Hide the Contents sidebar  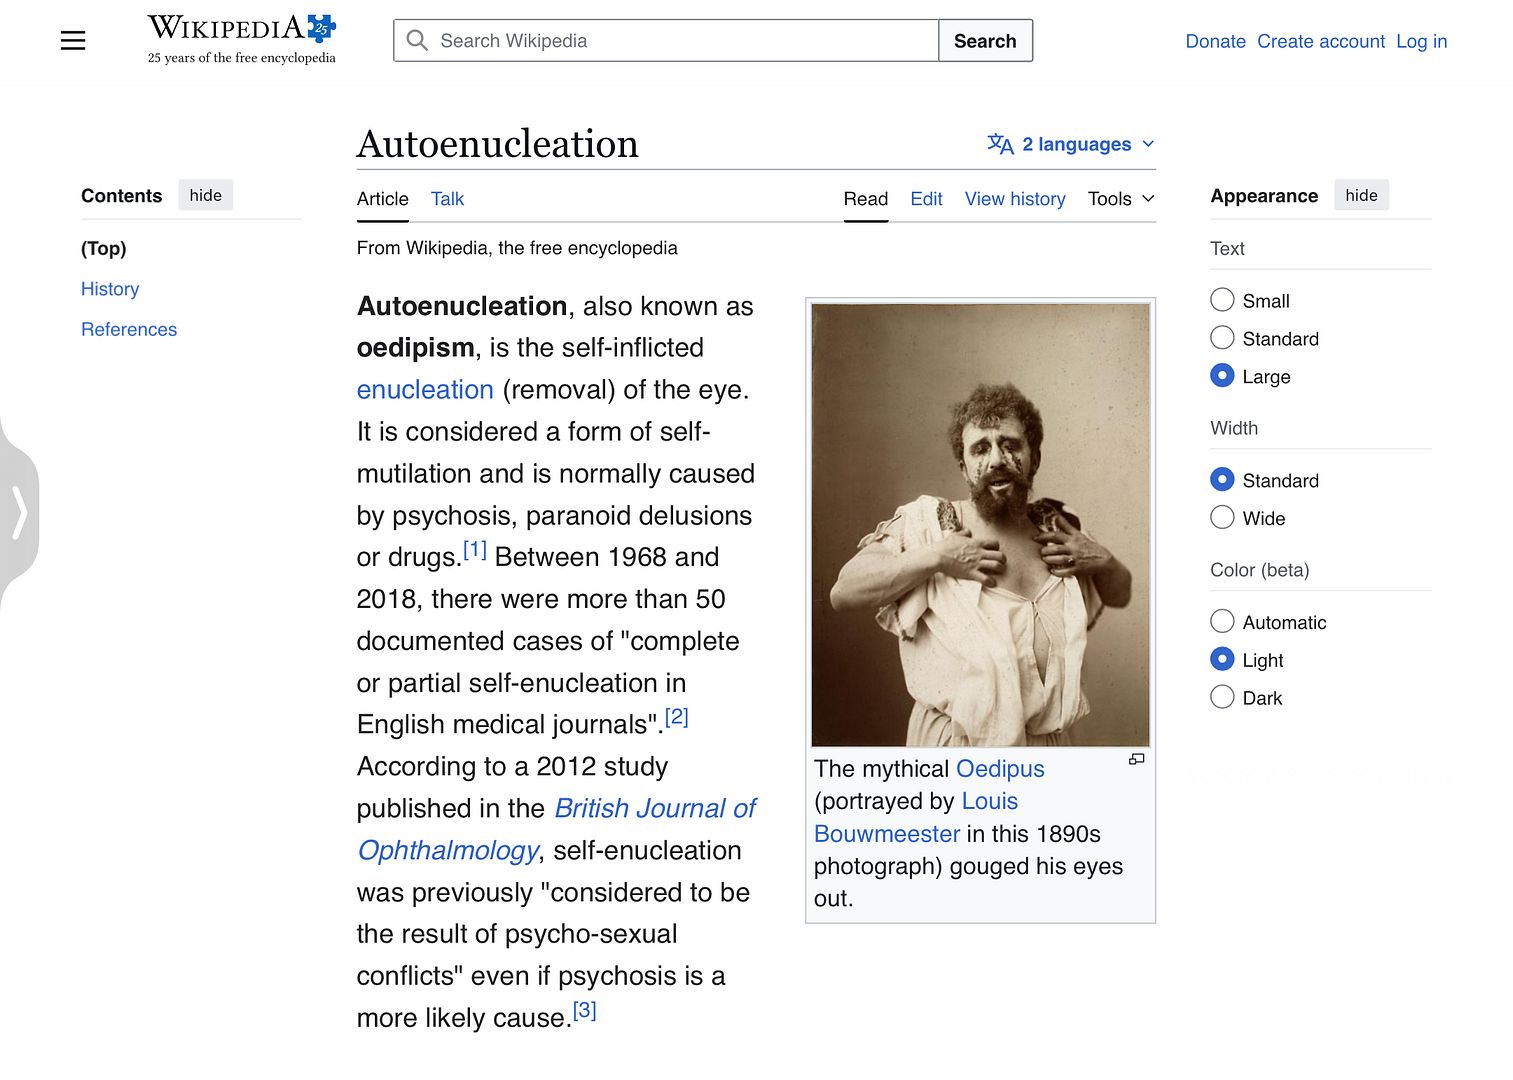tap(205, 195)
